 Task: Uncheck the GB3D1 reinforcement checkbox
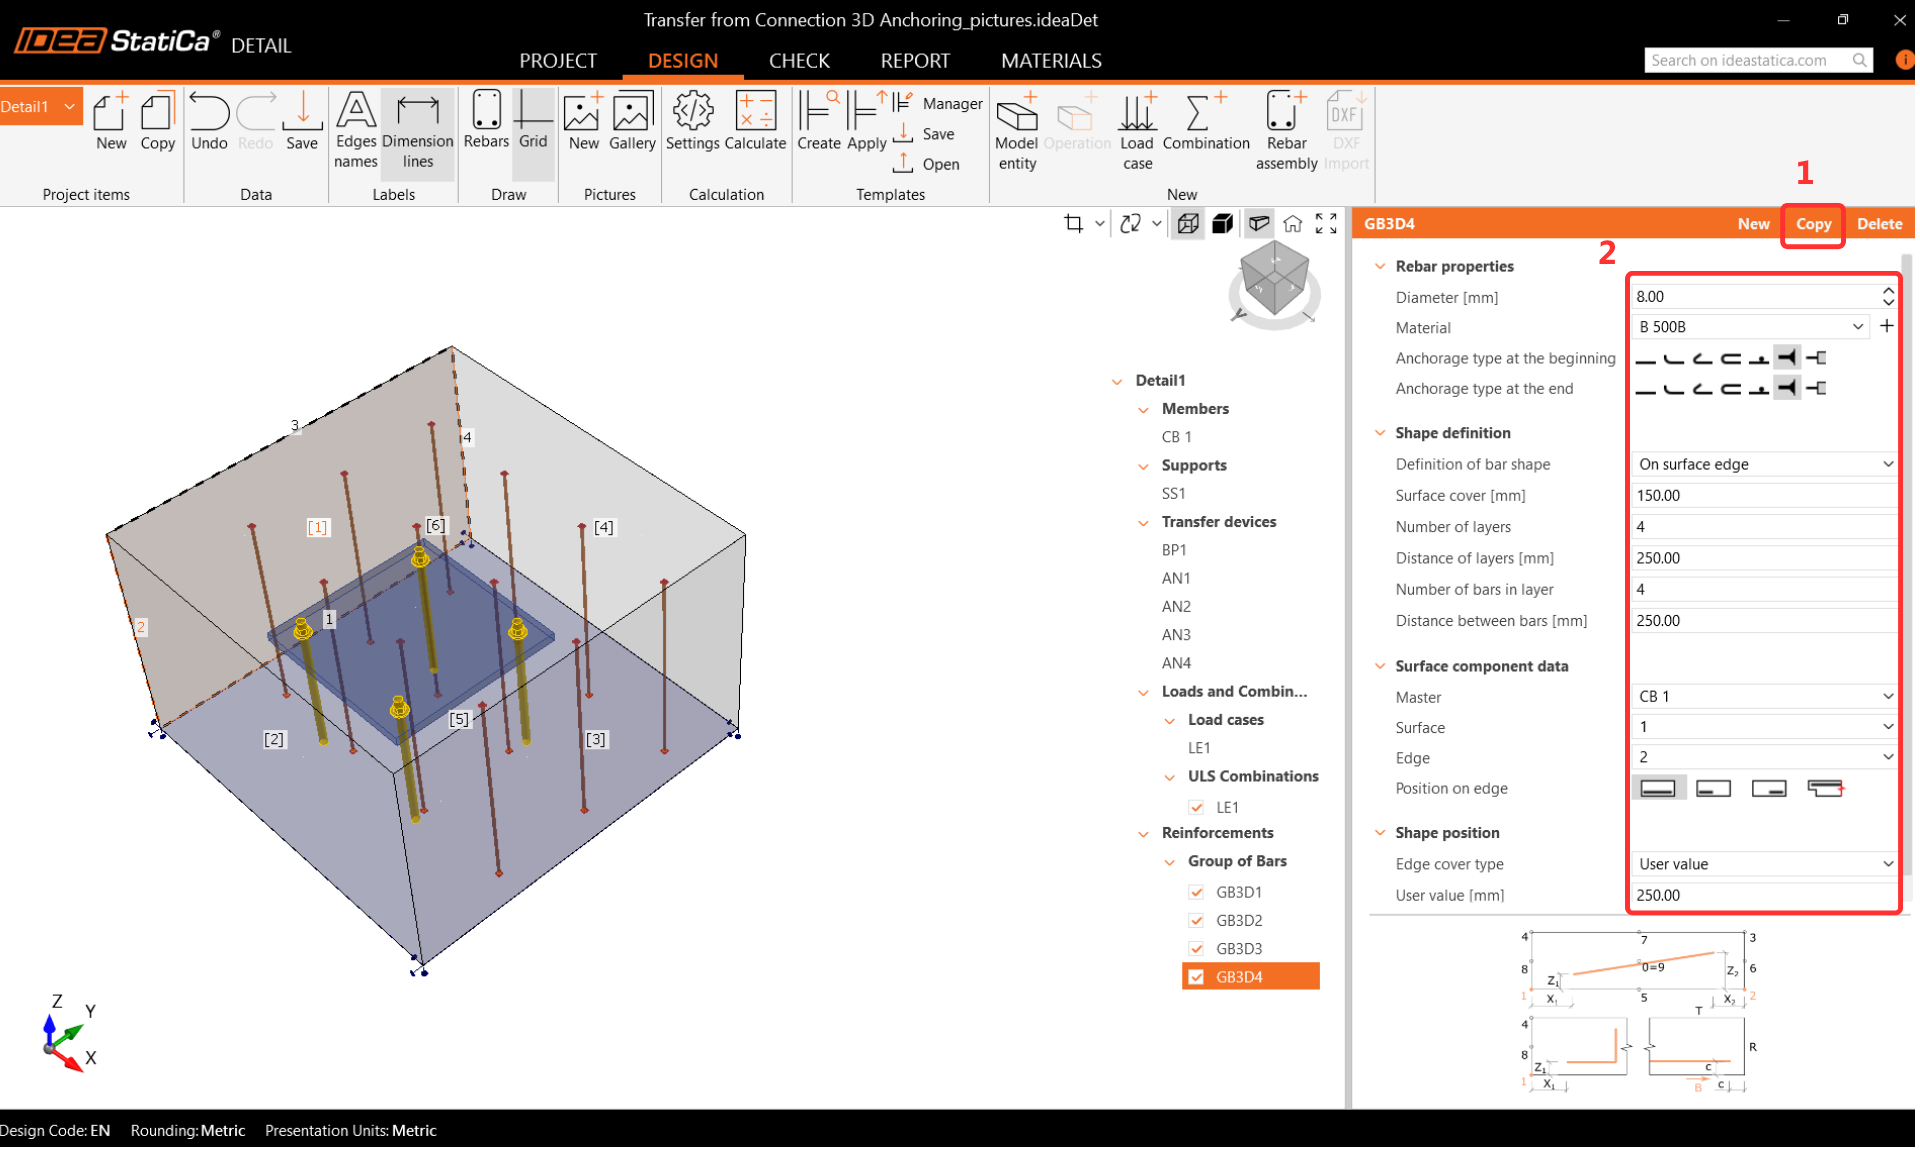(1196, 892)
